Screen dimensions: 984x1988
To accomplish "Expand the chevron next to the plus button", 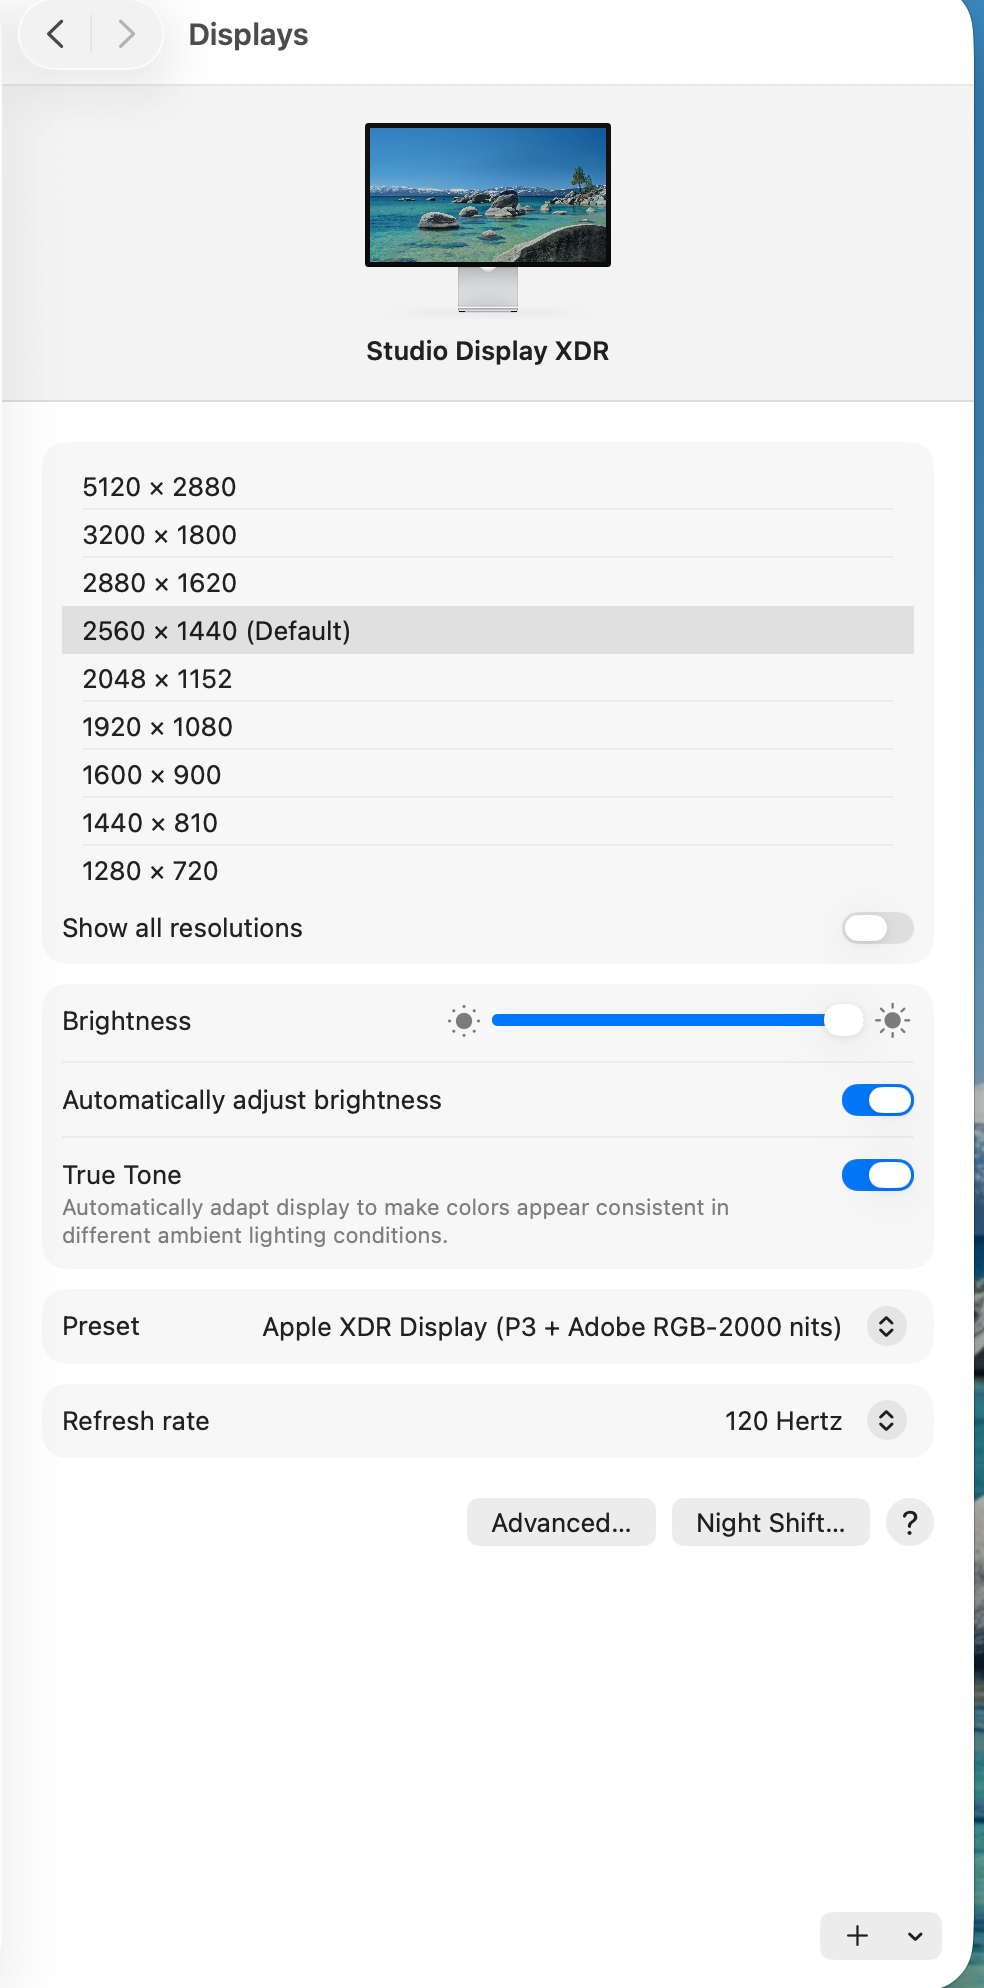I will 915,1936.
